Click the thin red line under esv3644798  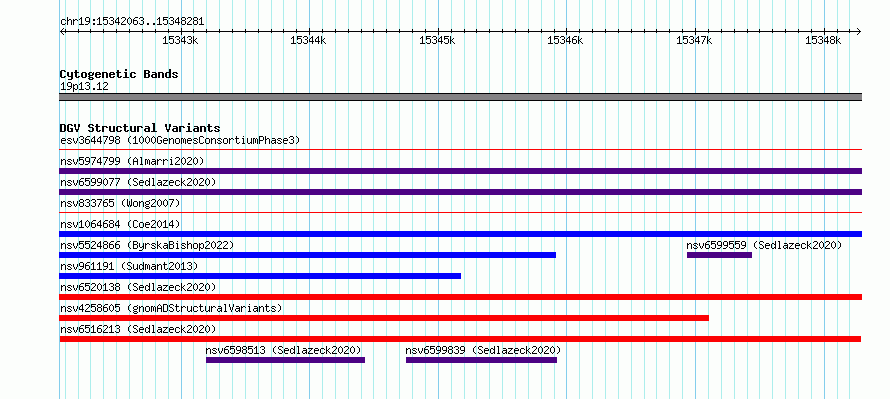coord(460,150)
